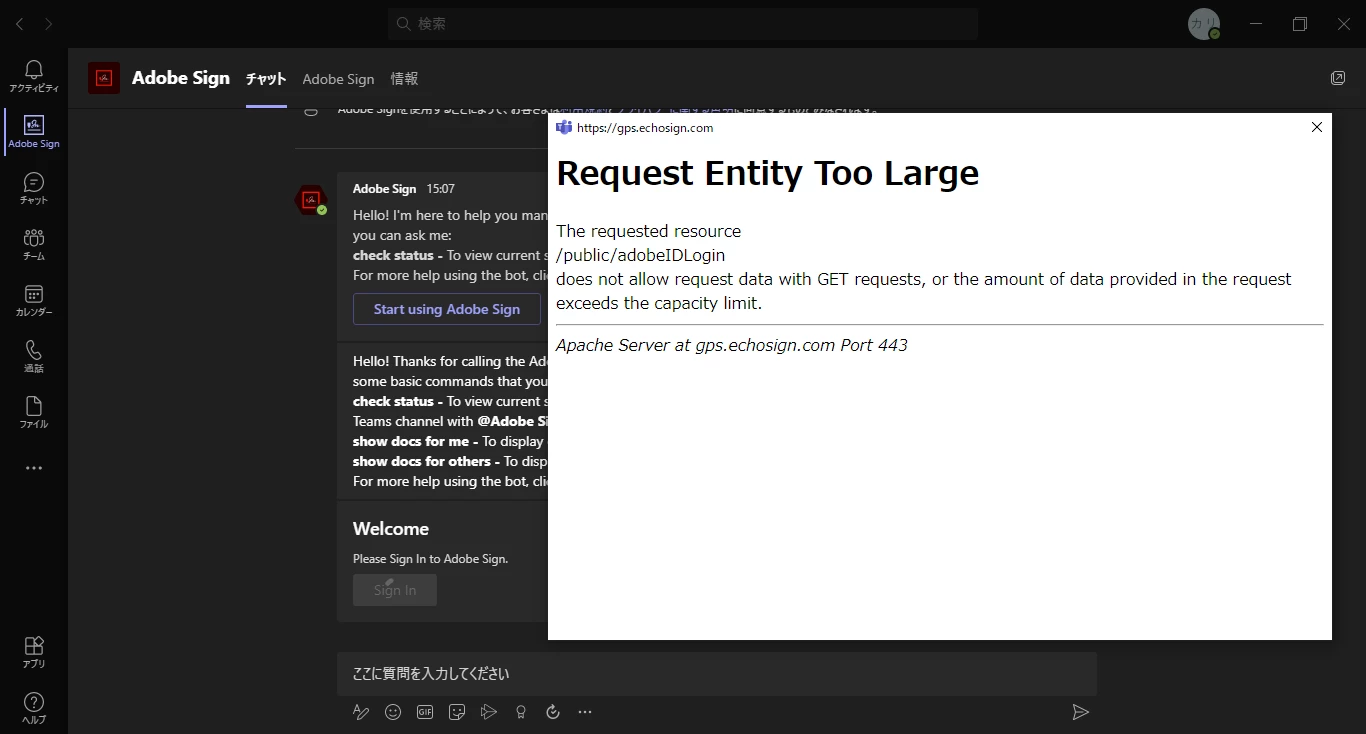Open the profile avatar menu
Image resolution: width=1366 pixels, height=734 pixels.
[1204, 24]
